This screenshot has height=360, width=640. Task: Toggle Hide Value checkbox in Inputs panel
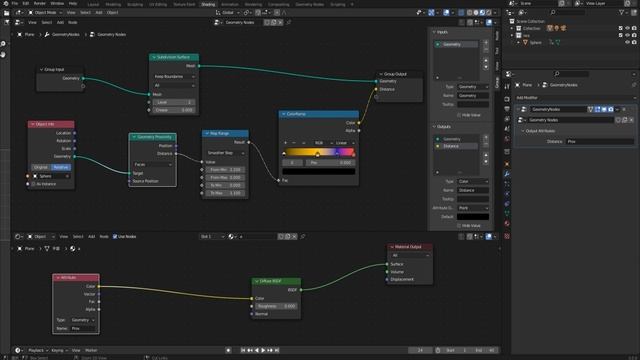click(x=459, y=115)
